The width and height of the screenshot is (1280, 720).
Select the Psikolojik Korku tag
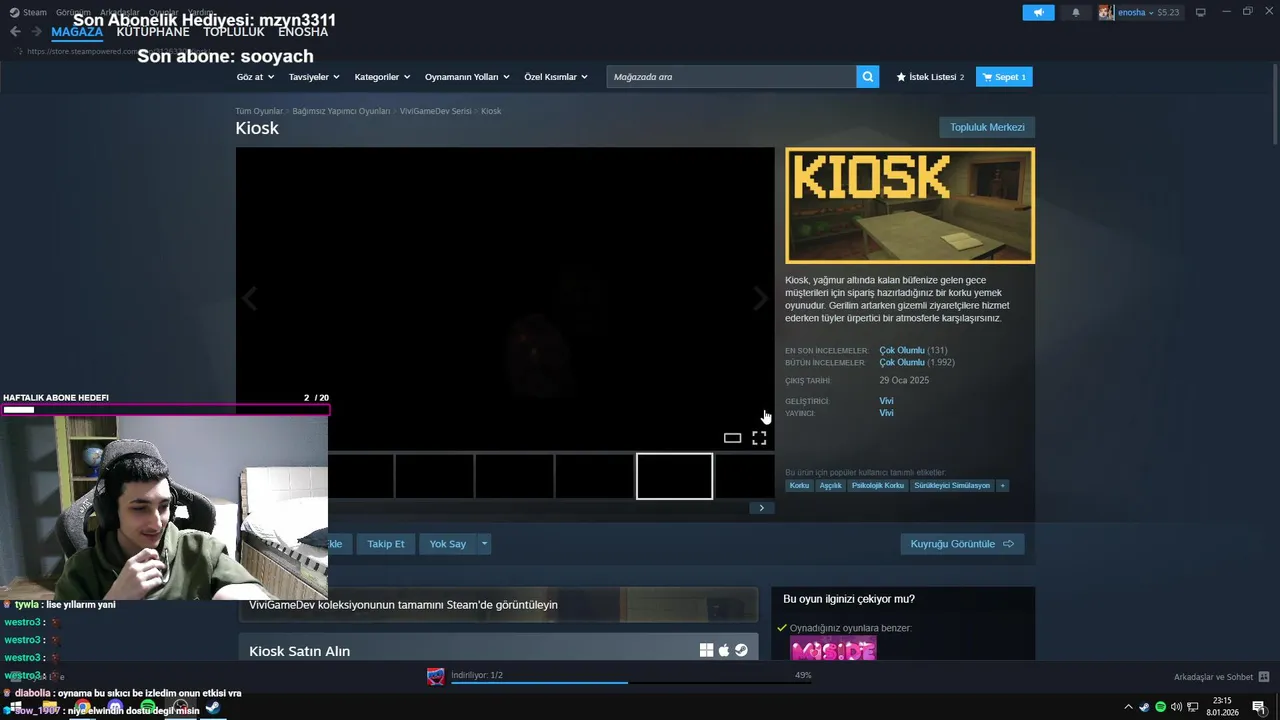[x=877, y=486]
